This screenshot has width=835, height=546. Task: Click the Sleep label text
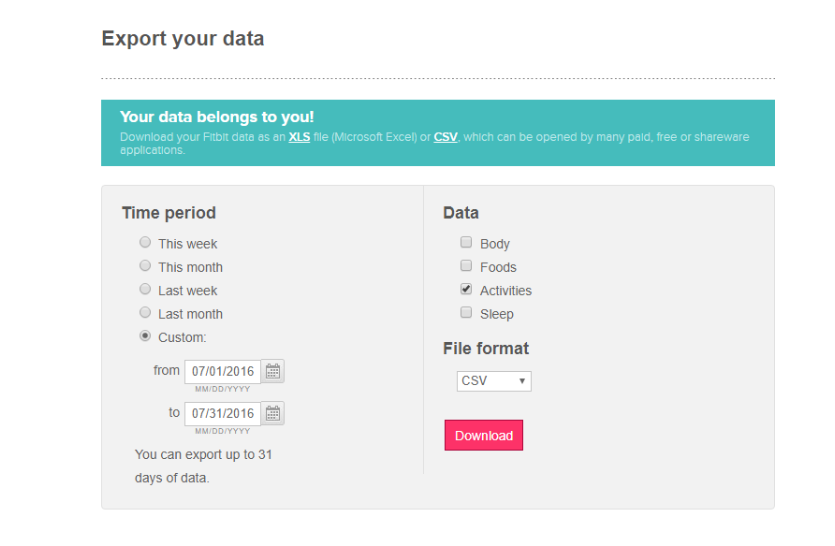coord(497,314)
